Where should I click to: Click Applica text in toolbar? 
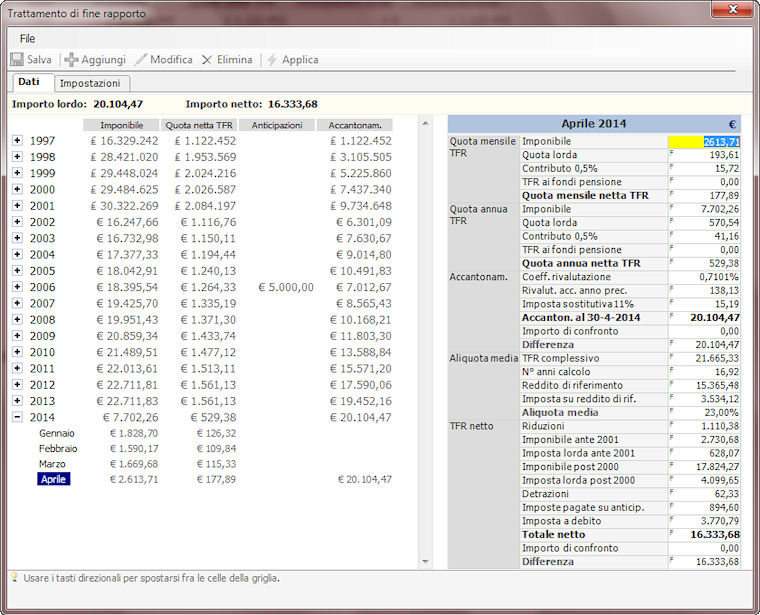pos(301,60)
